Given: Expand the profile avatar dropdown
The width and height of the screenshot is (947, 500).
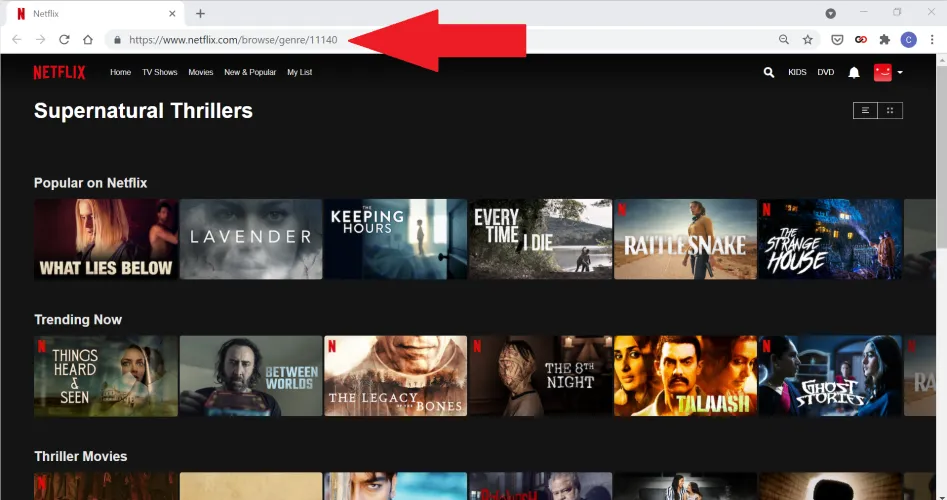Looking at the screenshot, I should 888,73.
